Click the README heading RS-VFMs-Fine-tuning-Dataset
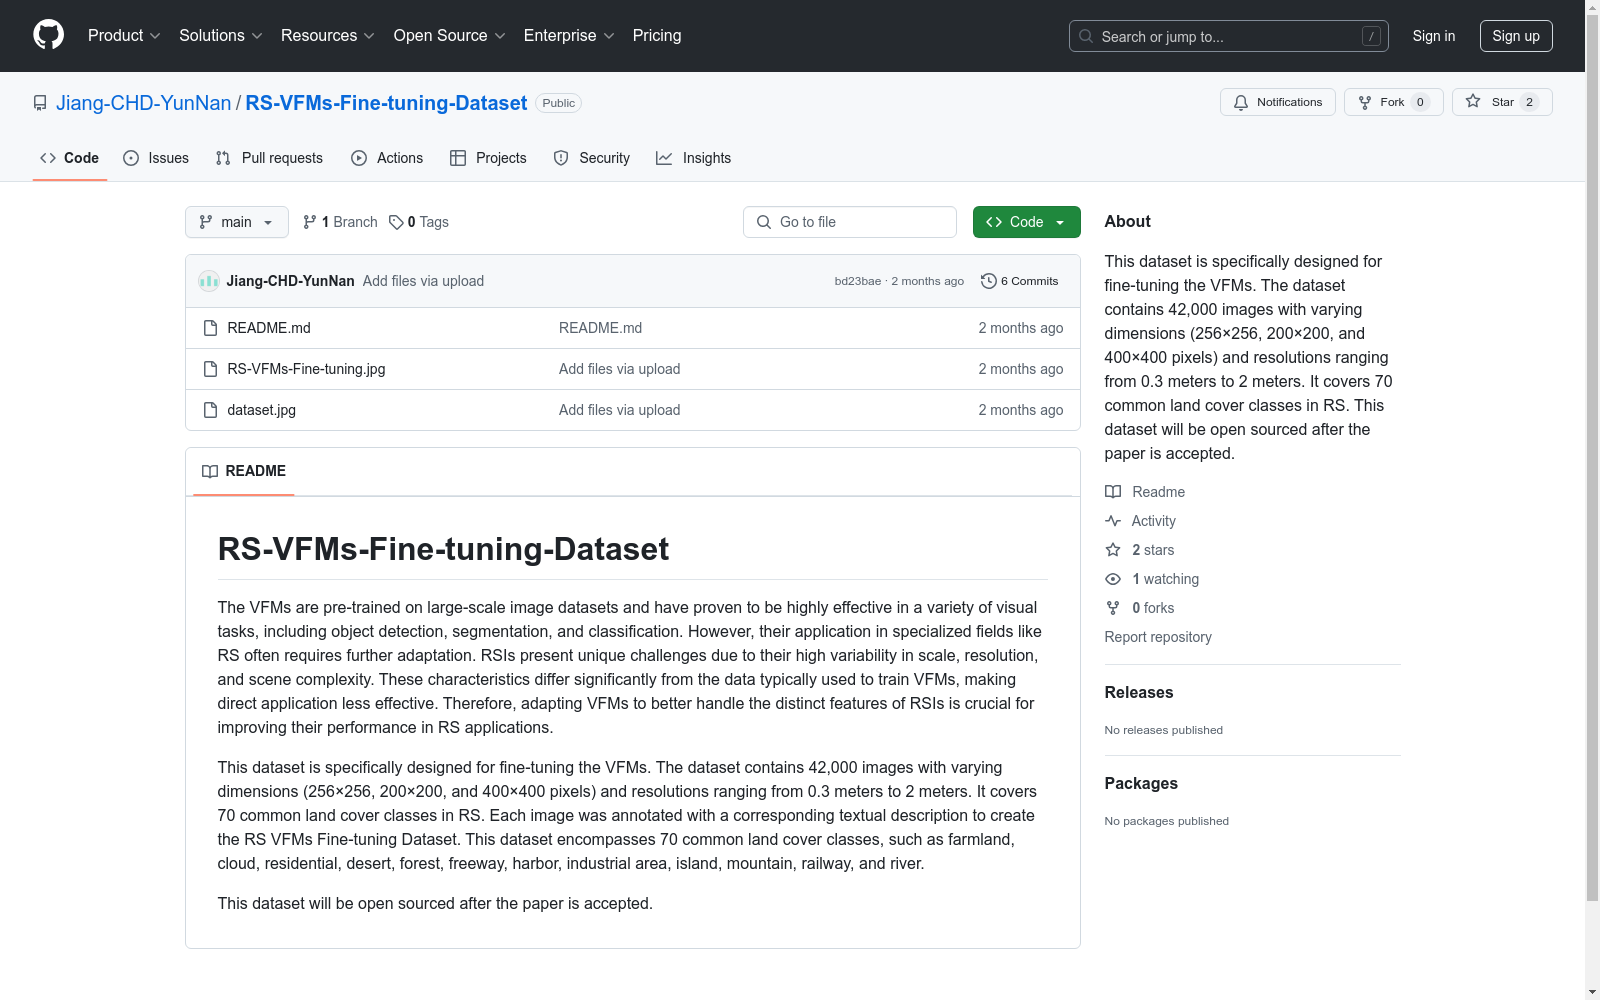 click(443, 549)
